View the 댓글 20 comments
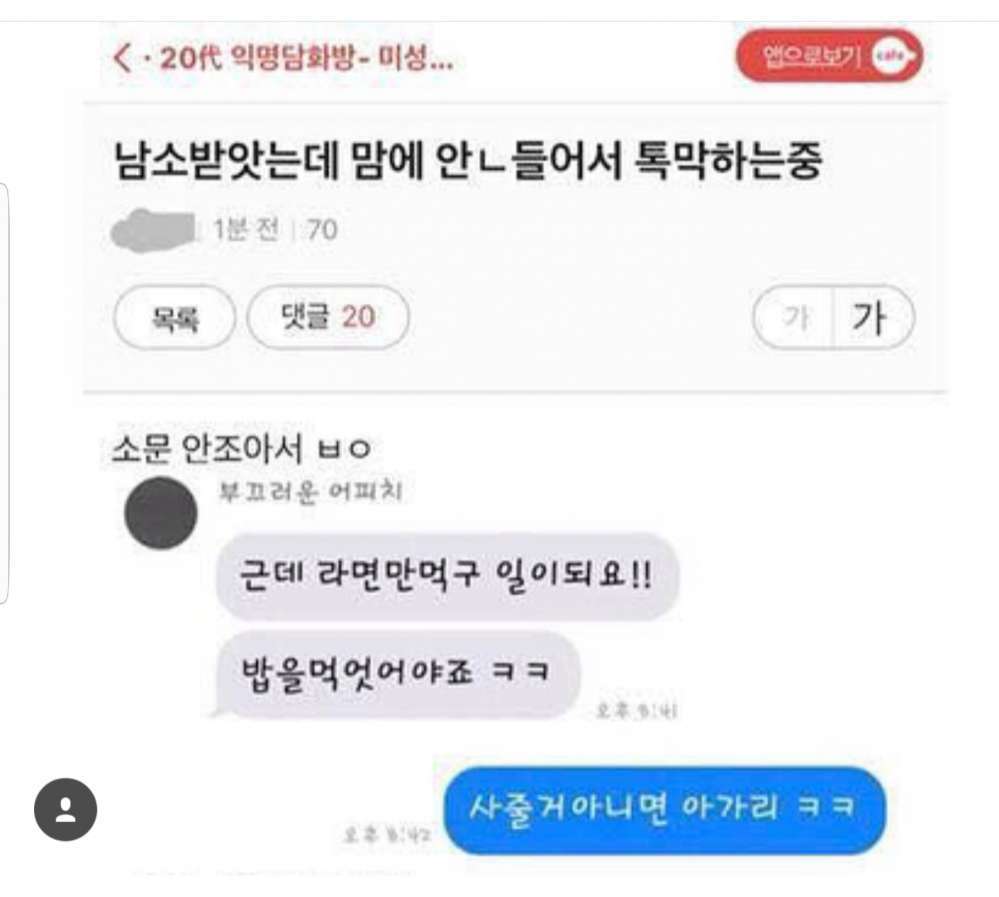999x897 pixels. [327, 317]
